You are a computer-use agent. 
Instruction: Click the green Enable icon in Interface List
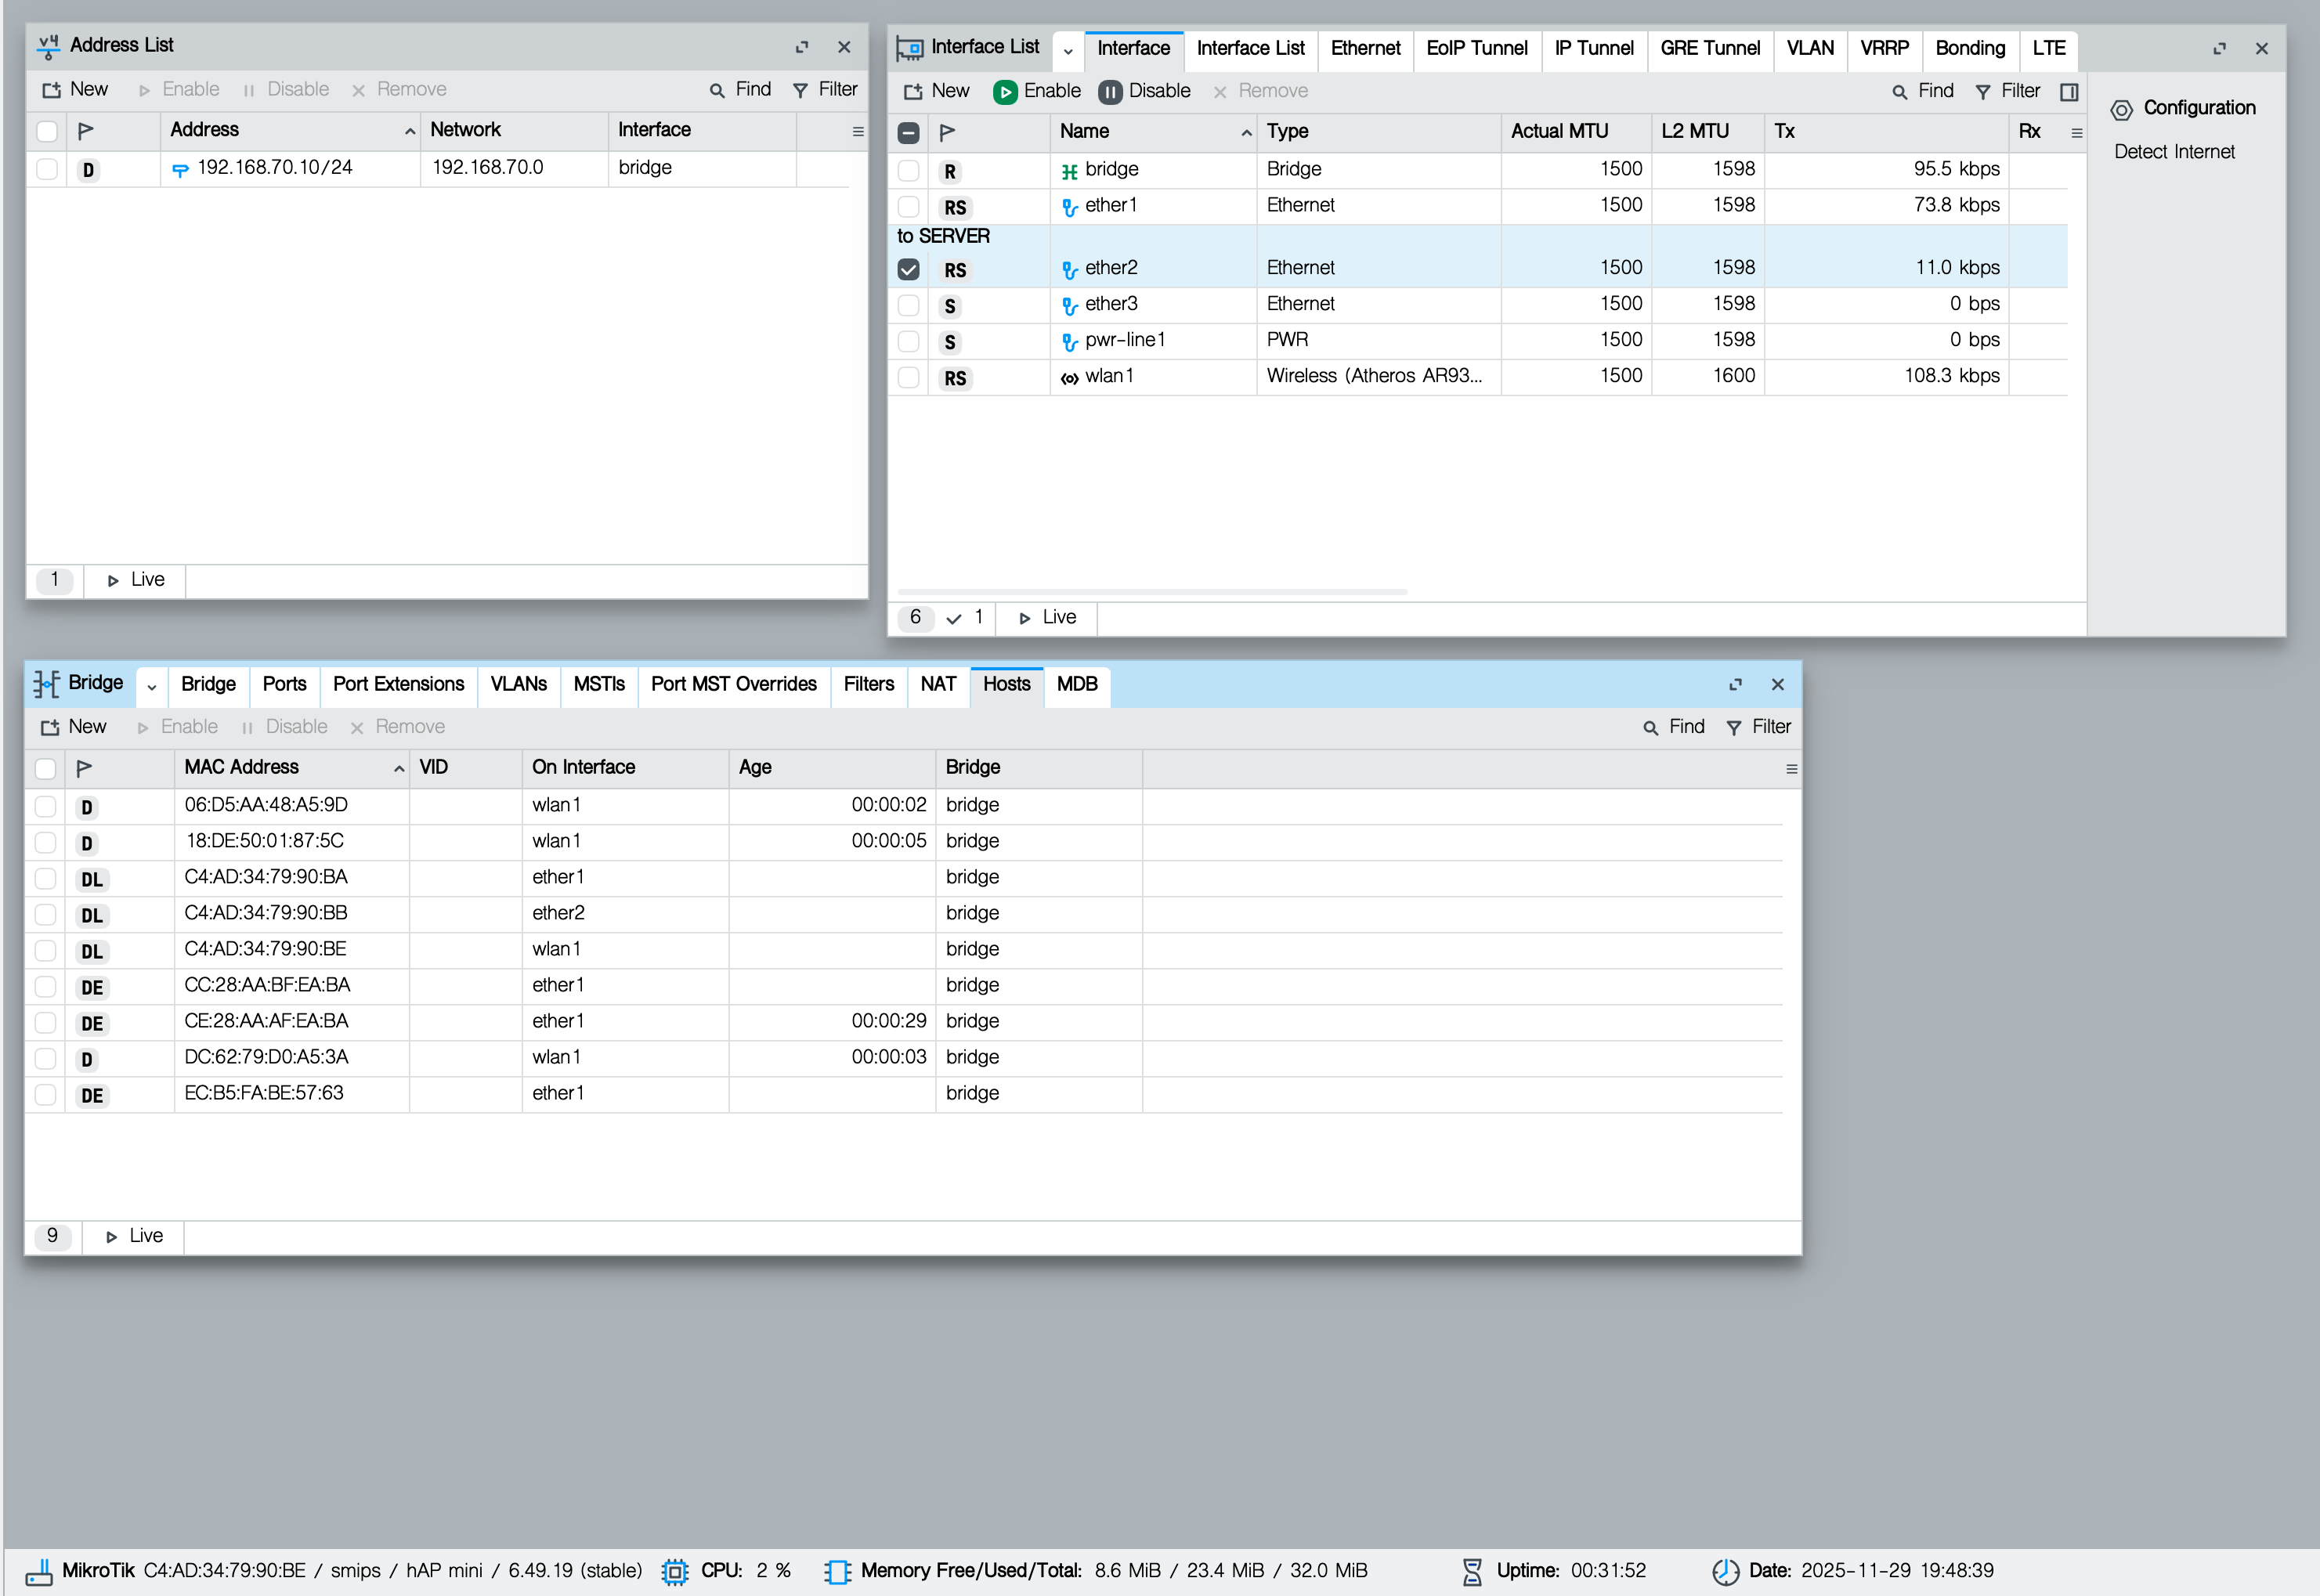1005,91
